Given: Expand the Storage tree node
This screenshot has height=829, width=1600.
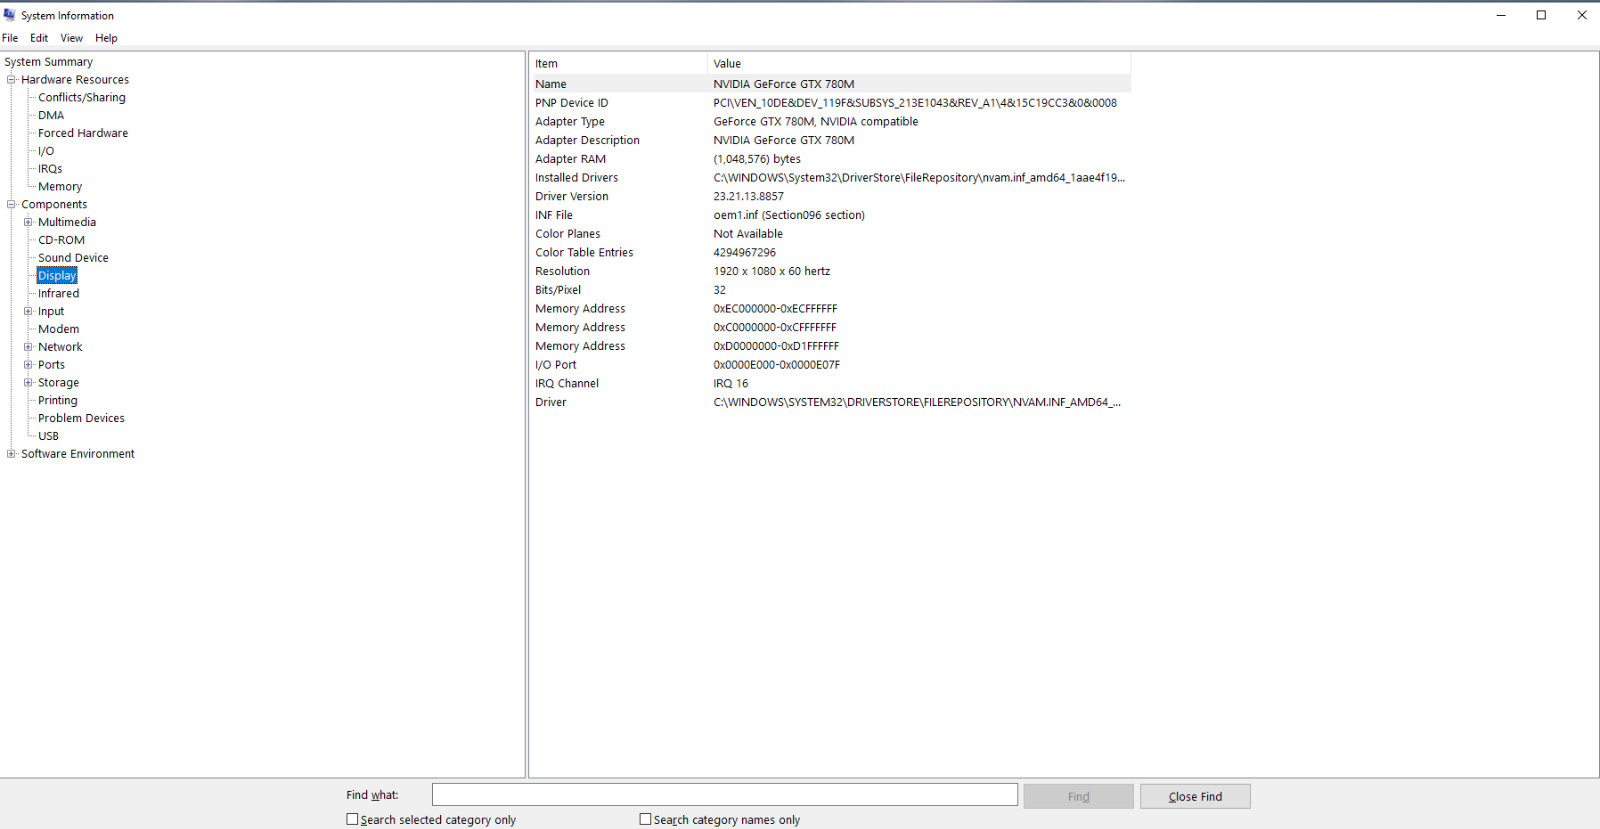Looking at the screenshot, I should tap(28, 382).
